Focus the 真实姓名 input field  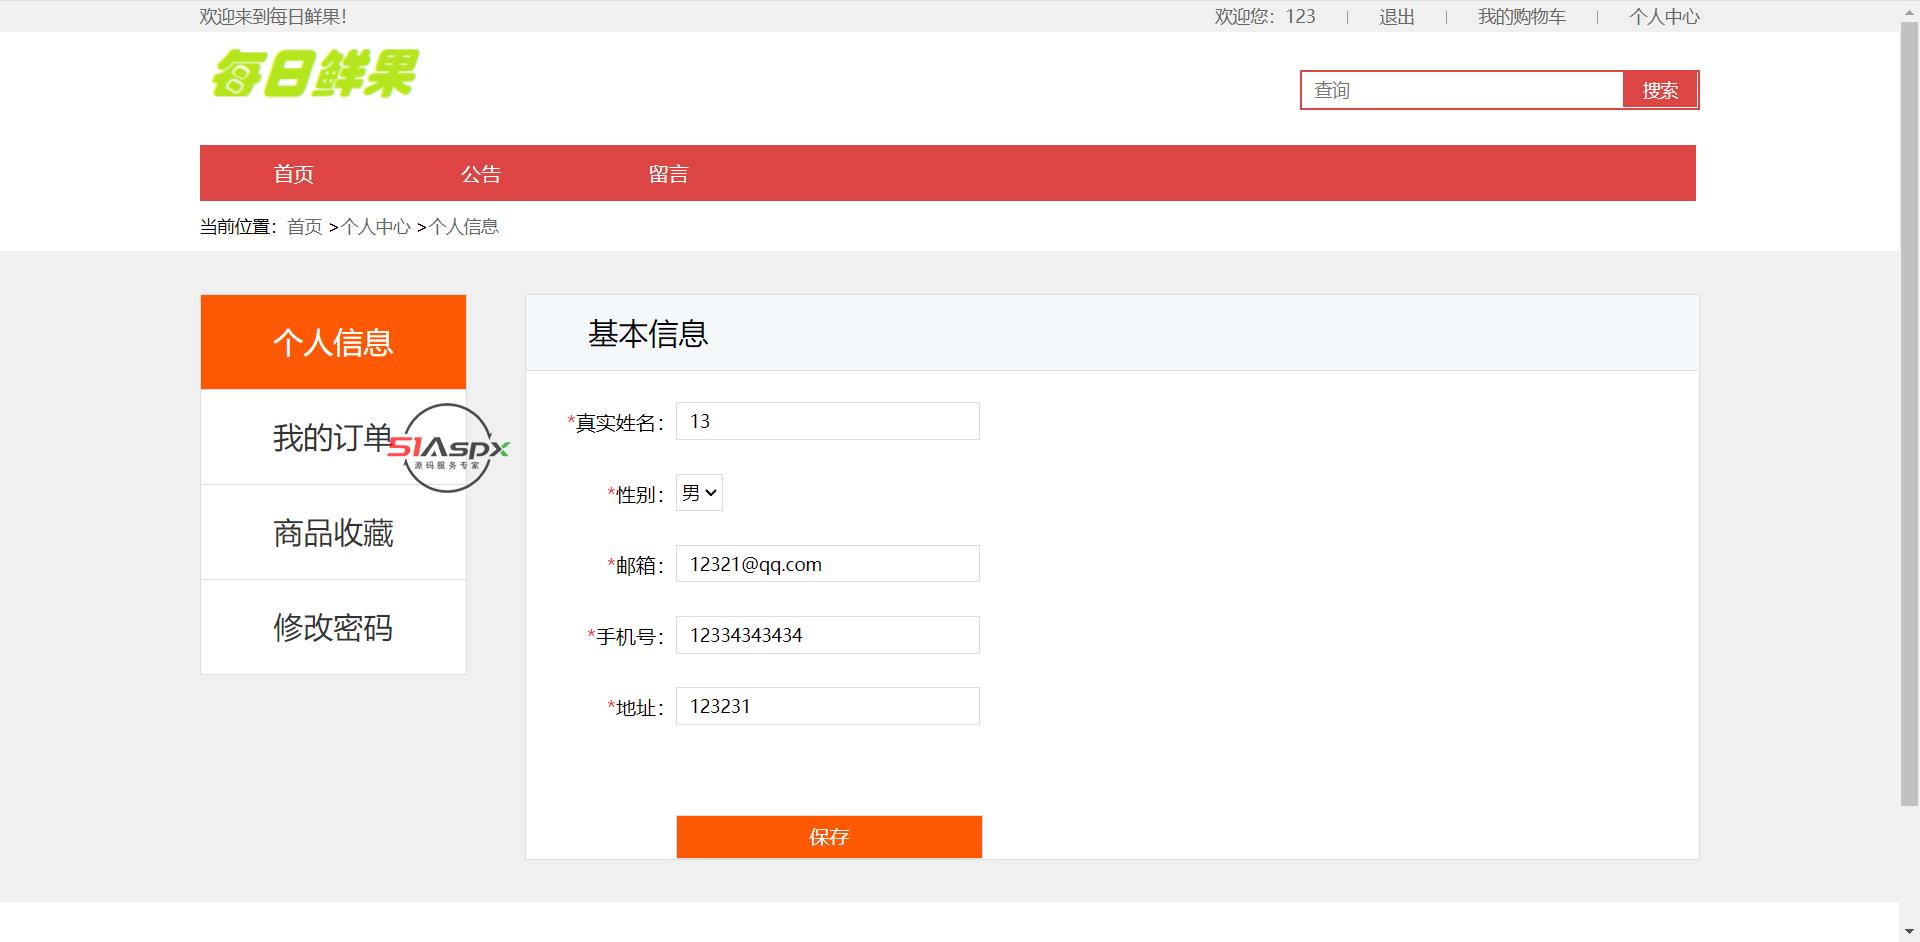click(x=828, y=421)
